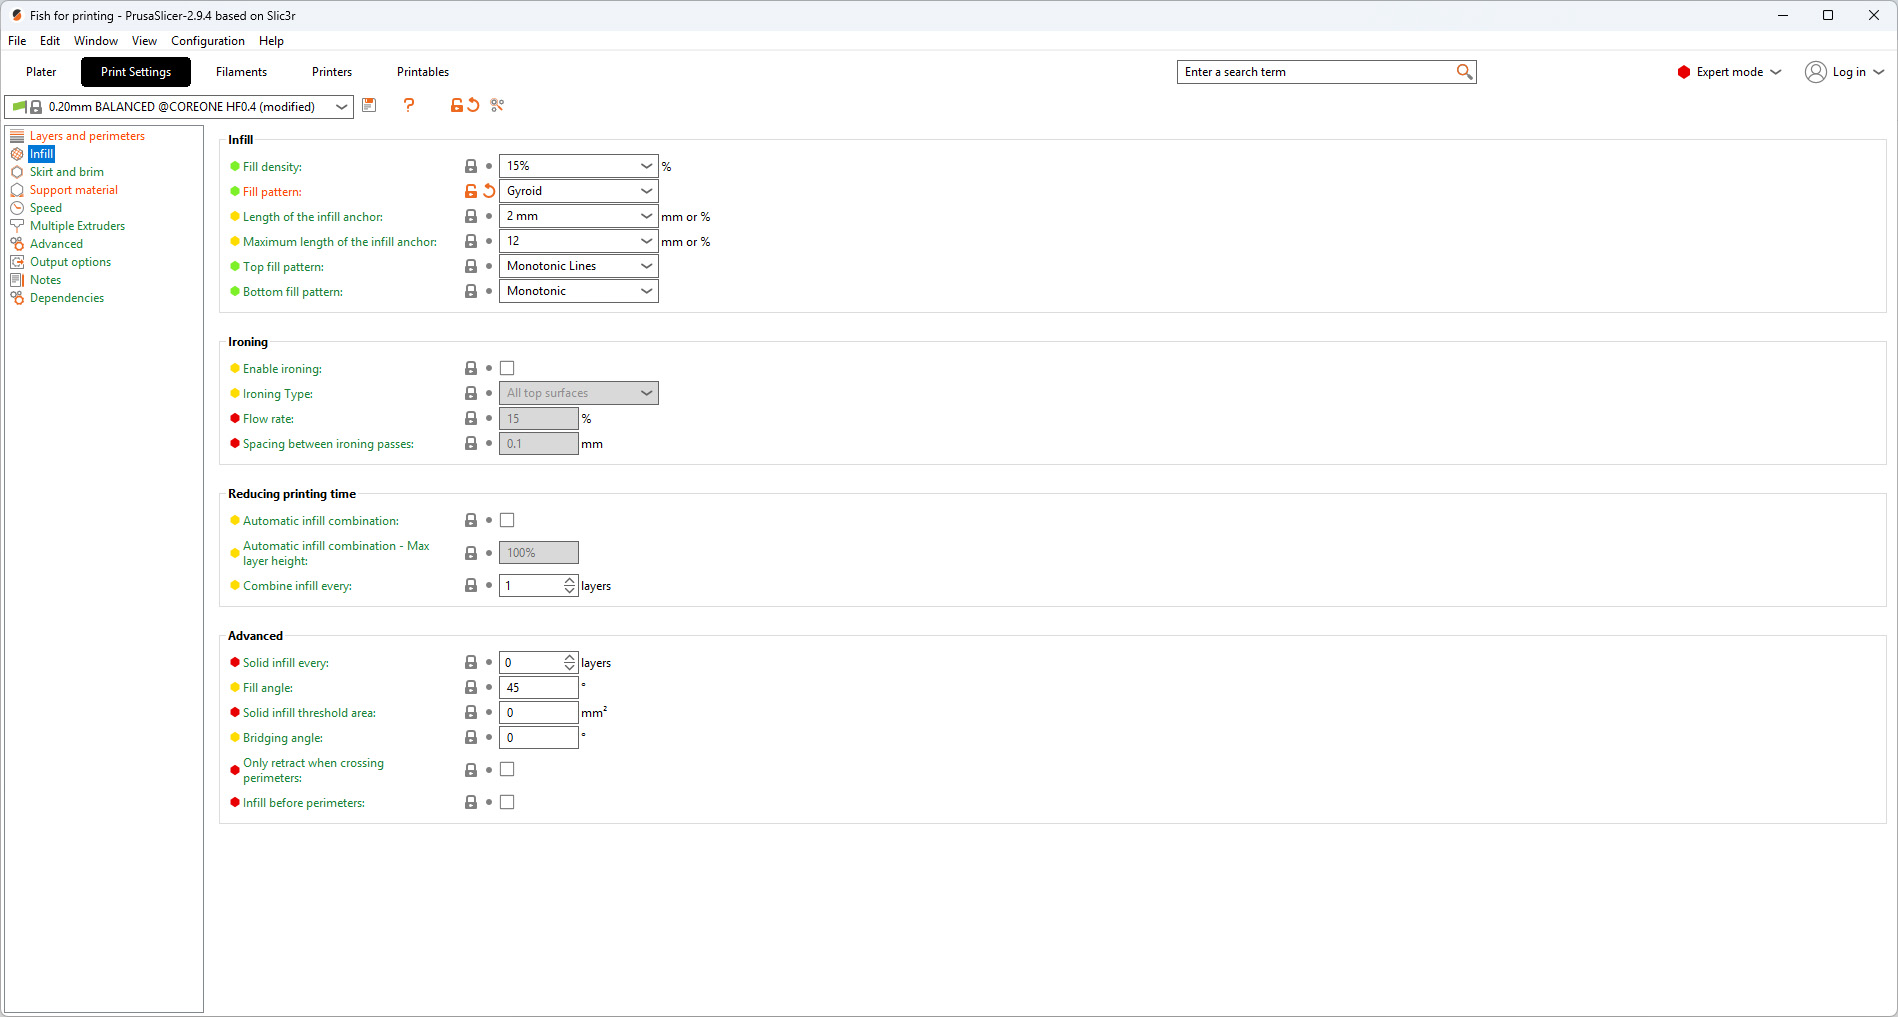Open the Speed settings page
Image resolution: width=1898 pixels, height=1017 pixels.
(x=46, y=208)
